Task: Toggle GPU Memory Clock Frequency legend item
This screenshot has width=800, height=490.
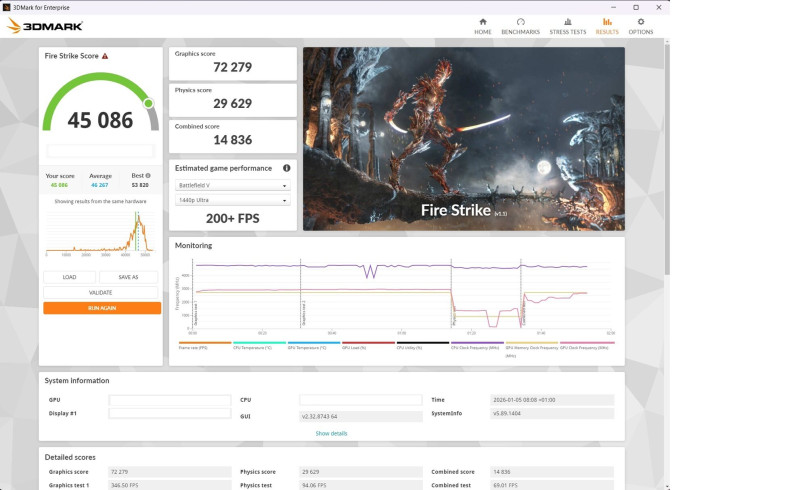Action: click(532, 349)
